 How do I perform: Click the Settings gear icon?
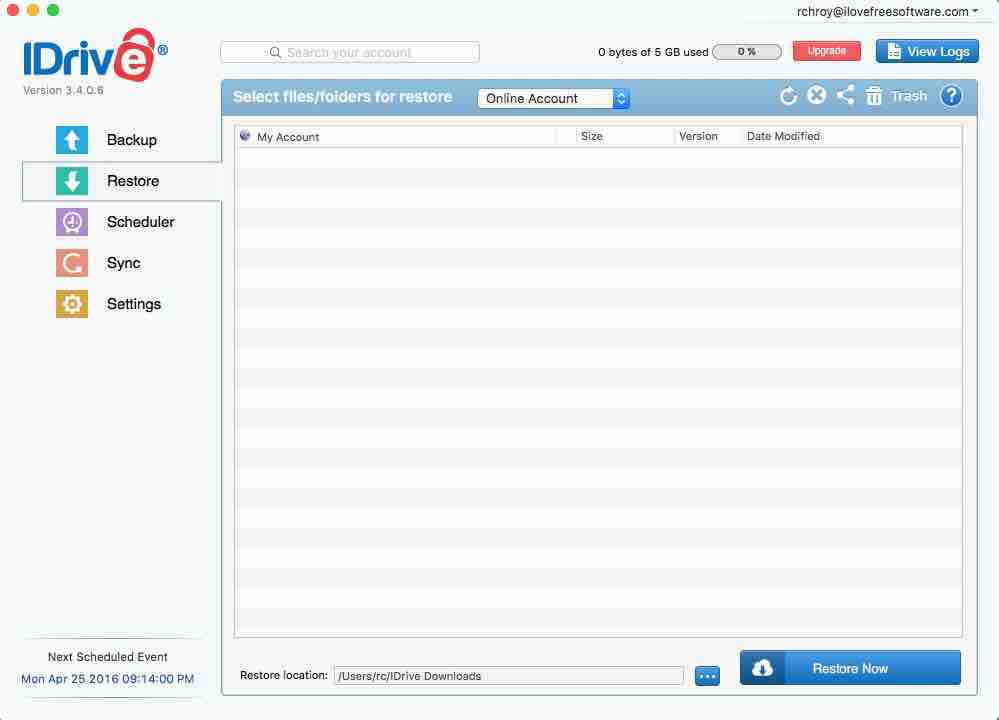[72, 304]
